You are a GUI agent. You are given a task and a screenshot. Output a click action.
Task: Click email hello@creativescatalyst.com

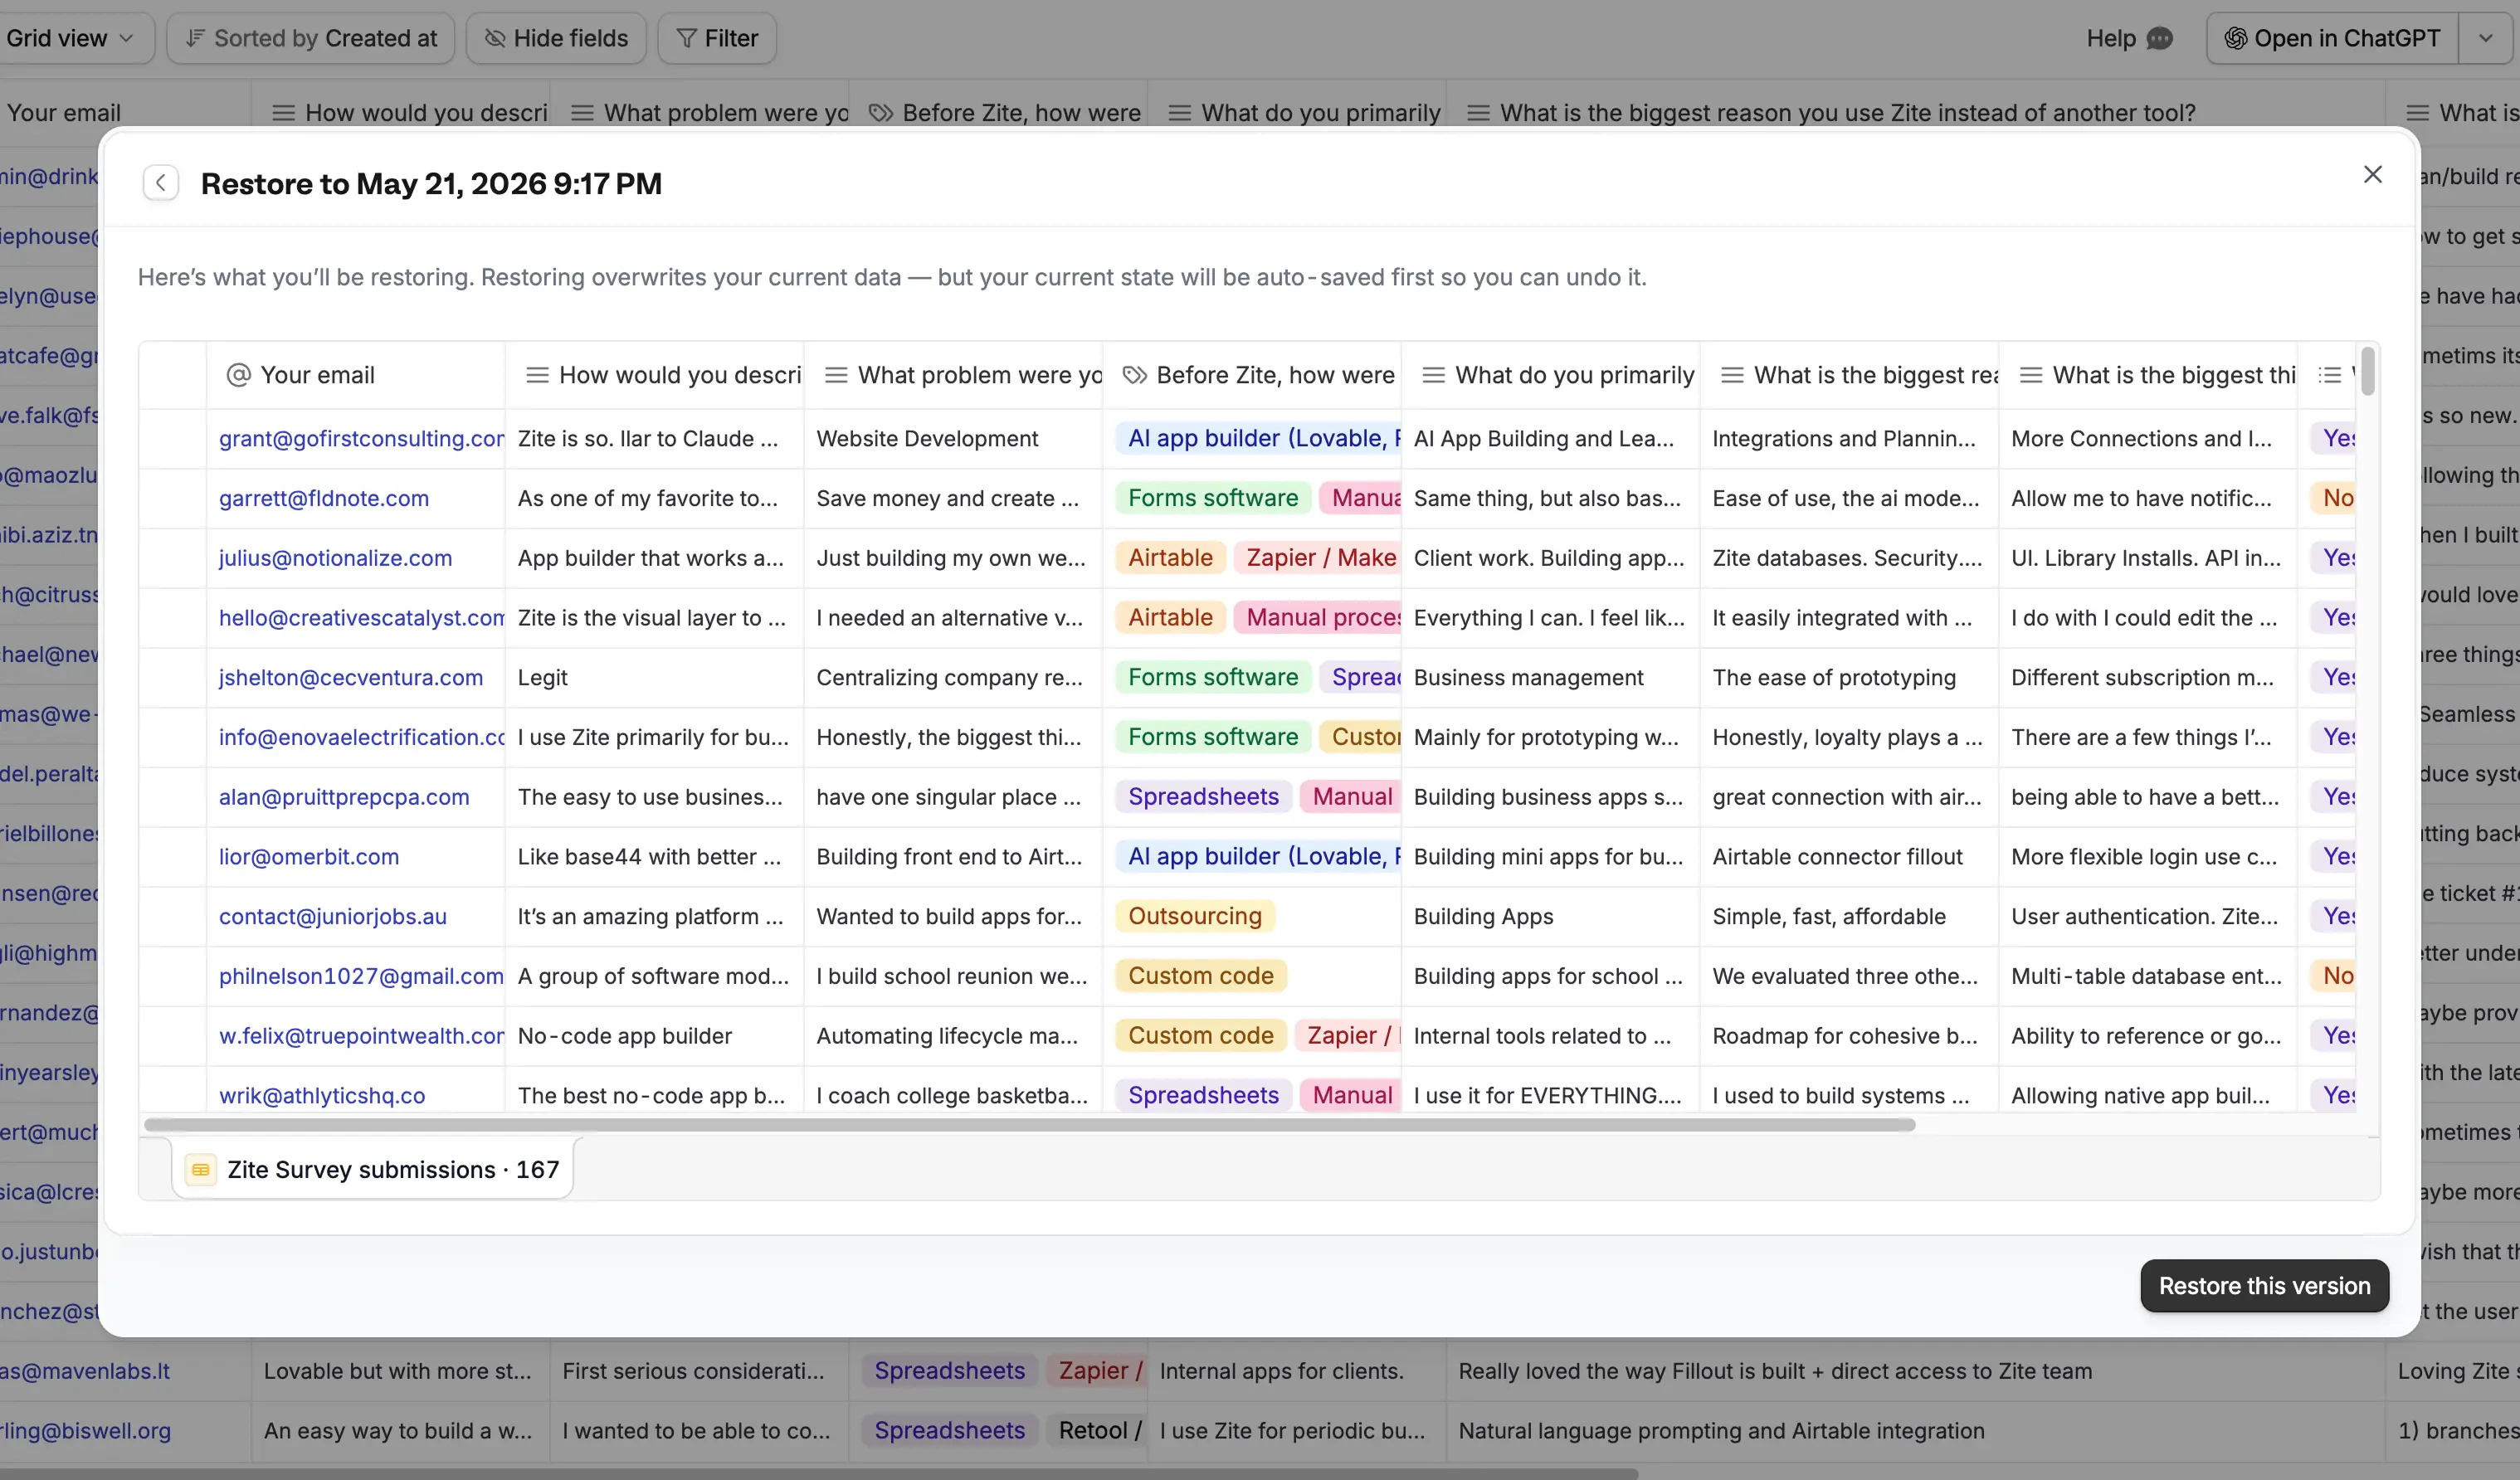[361, 618]
